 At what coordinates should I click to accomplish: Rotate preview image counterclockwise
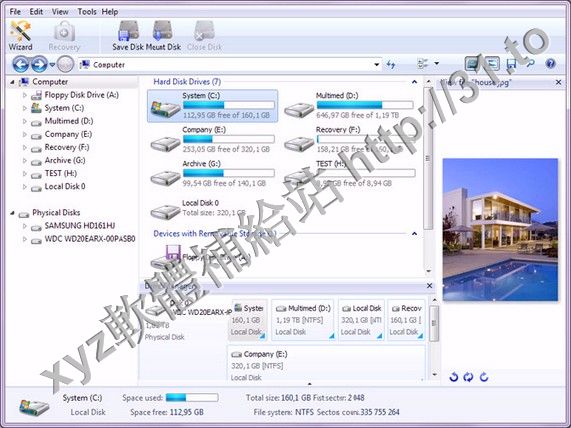pos(453,377)
